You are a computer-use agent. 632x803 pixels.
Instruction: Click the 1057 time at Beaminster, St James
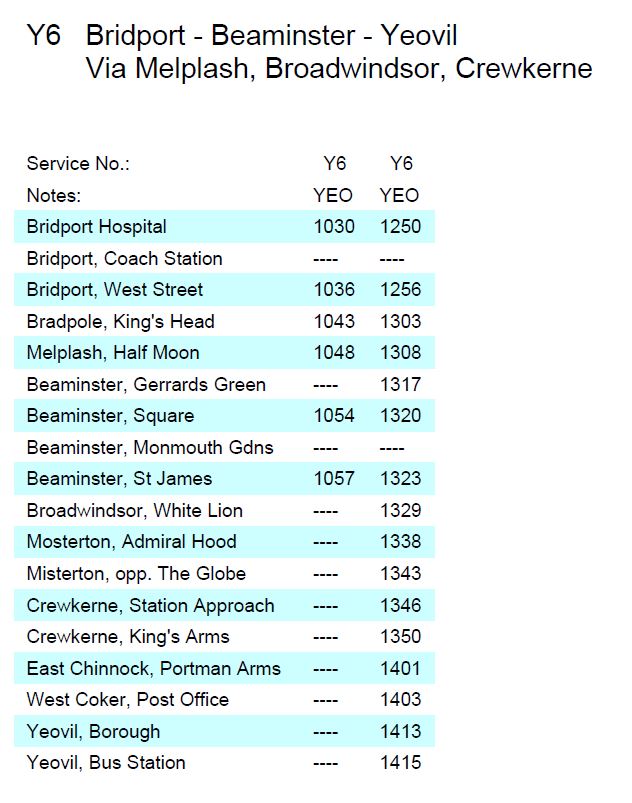(x=334, y=479)
